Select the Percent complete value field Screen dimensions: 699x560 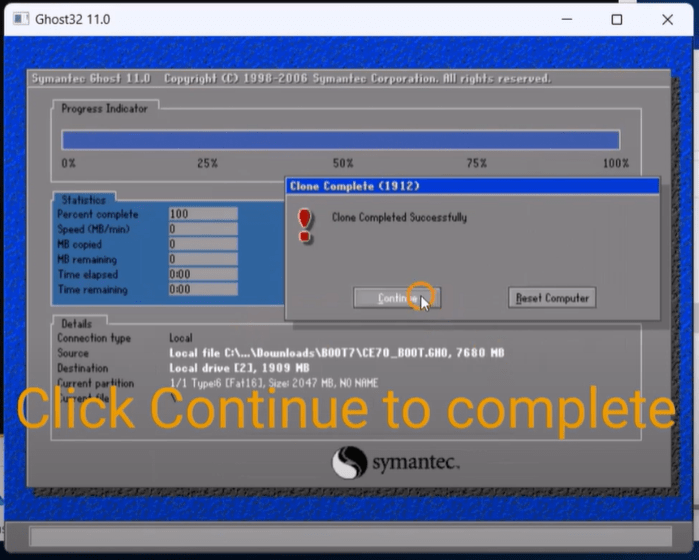(202, 214)
